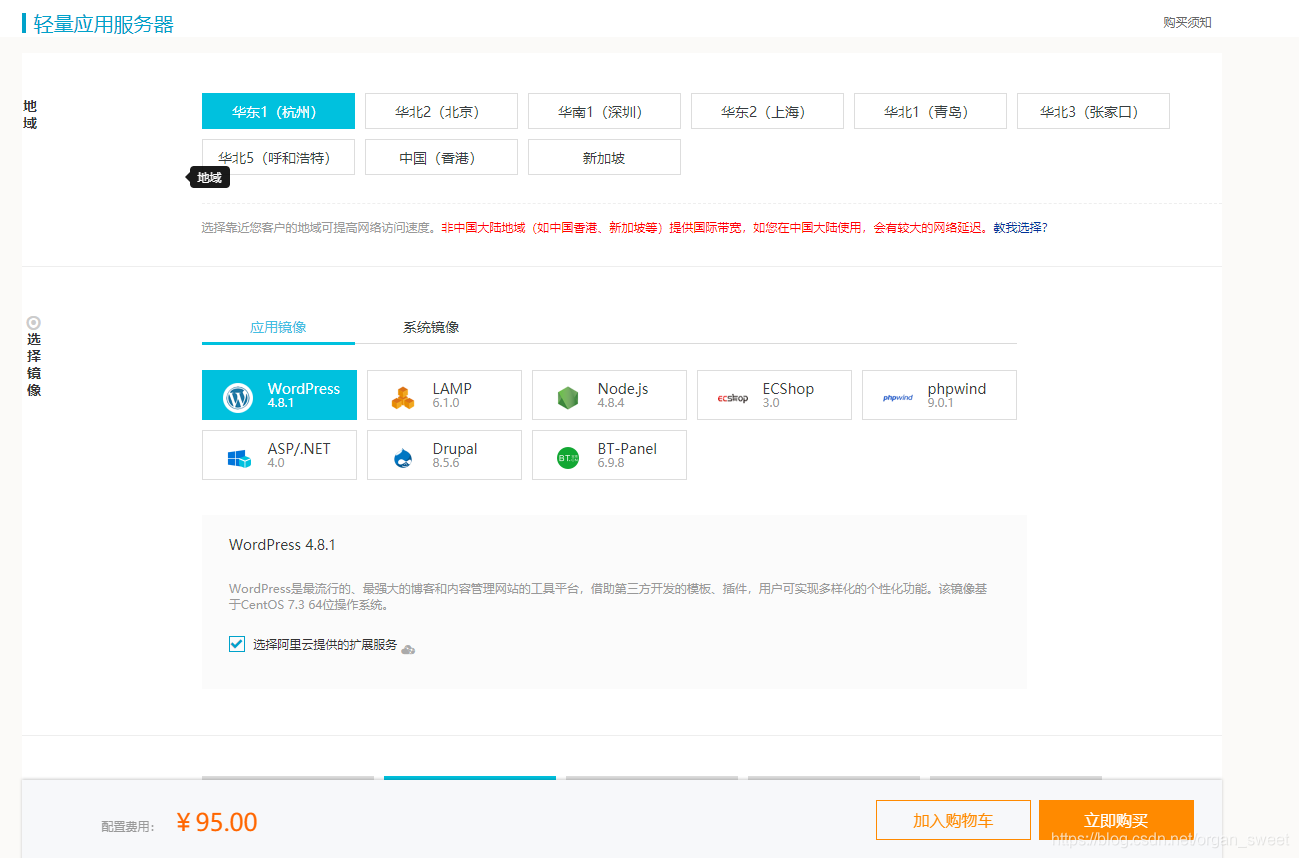Image resolution: width=1299 pixels, height=858 pixels.
Task: Open the 购买须知 purchase notice link
Action: click(1186, 21)
